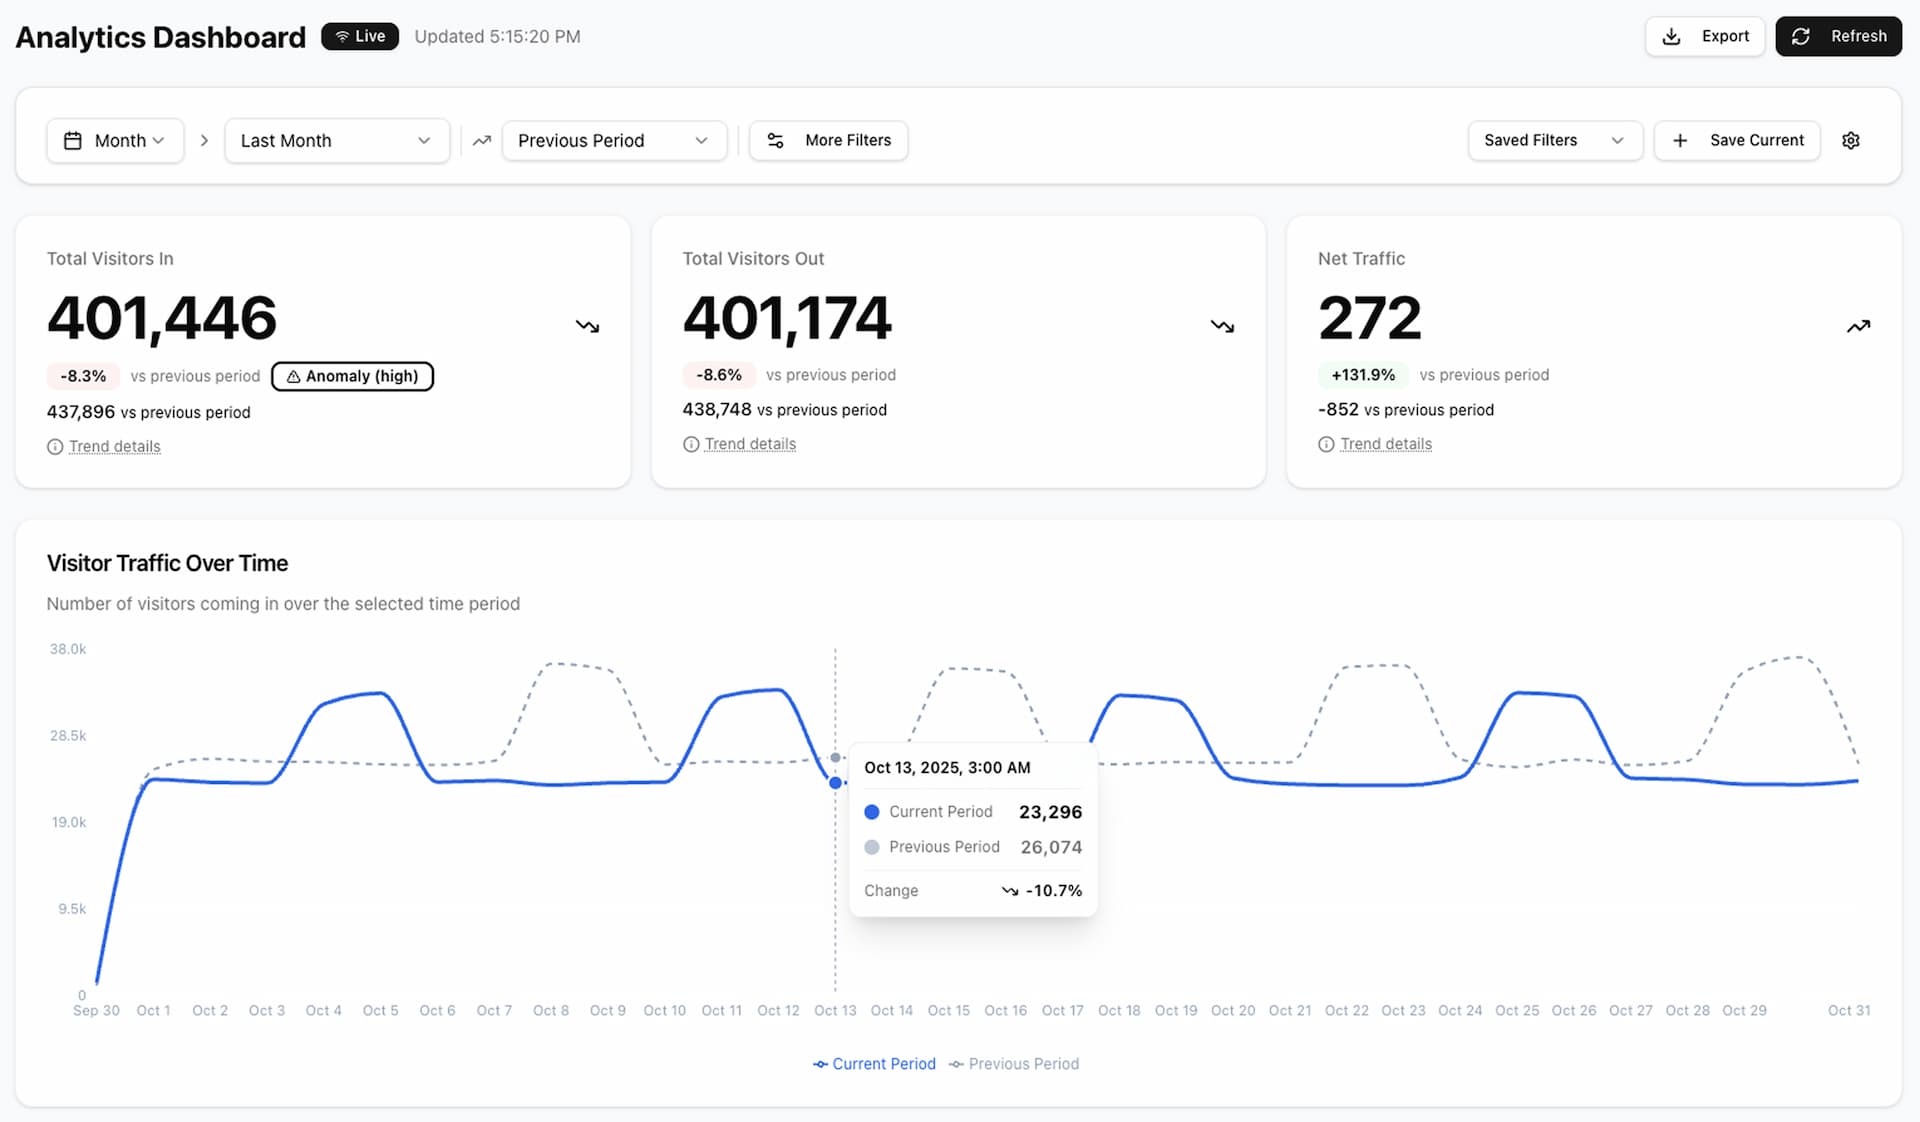
Task: Click the chevron arrow right of Month
Action: tap(204, 141)
